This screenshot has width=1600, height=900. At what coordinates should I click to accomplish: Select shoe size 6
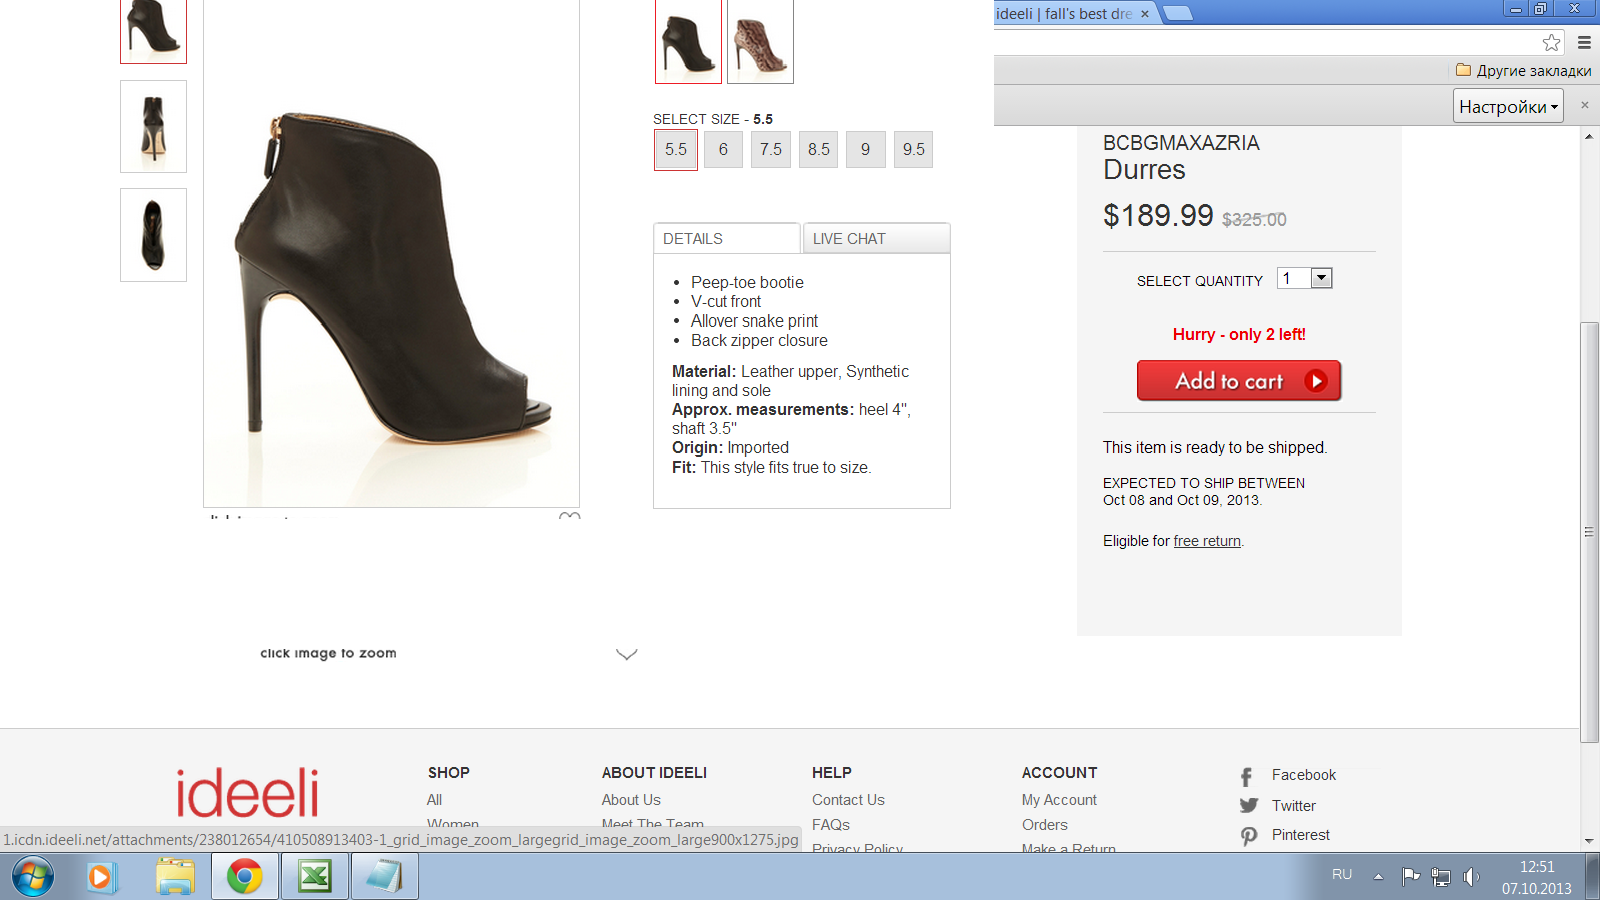(723, 150)
